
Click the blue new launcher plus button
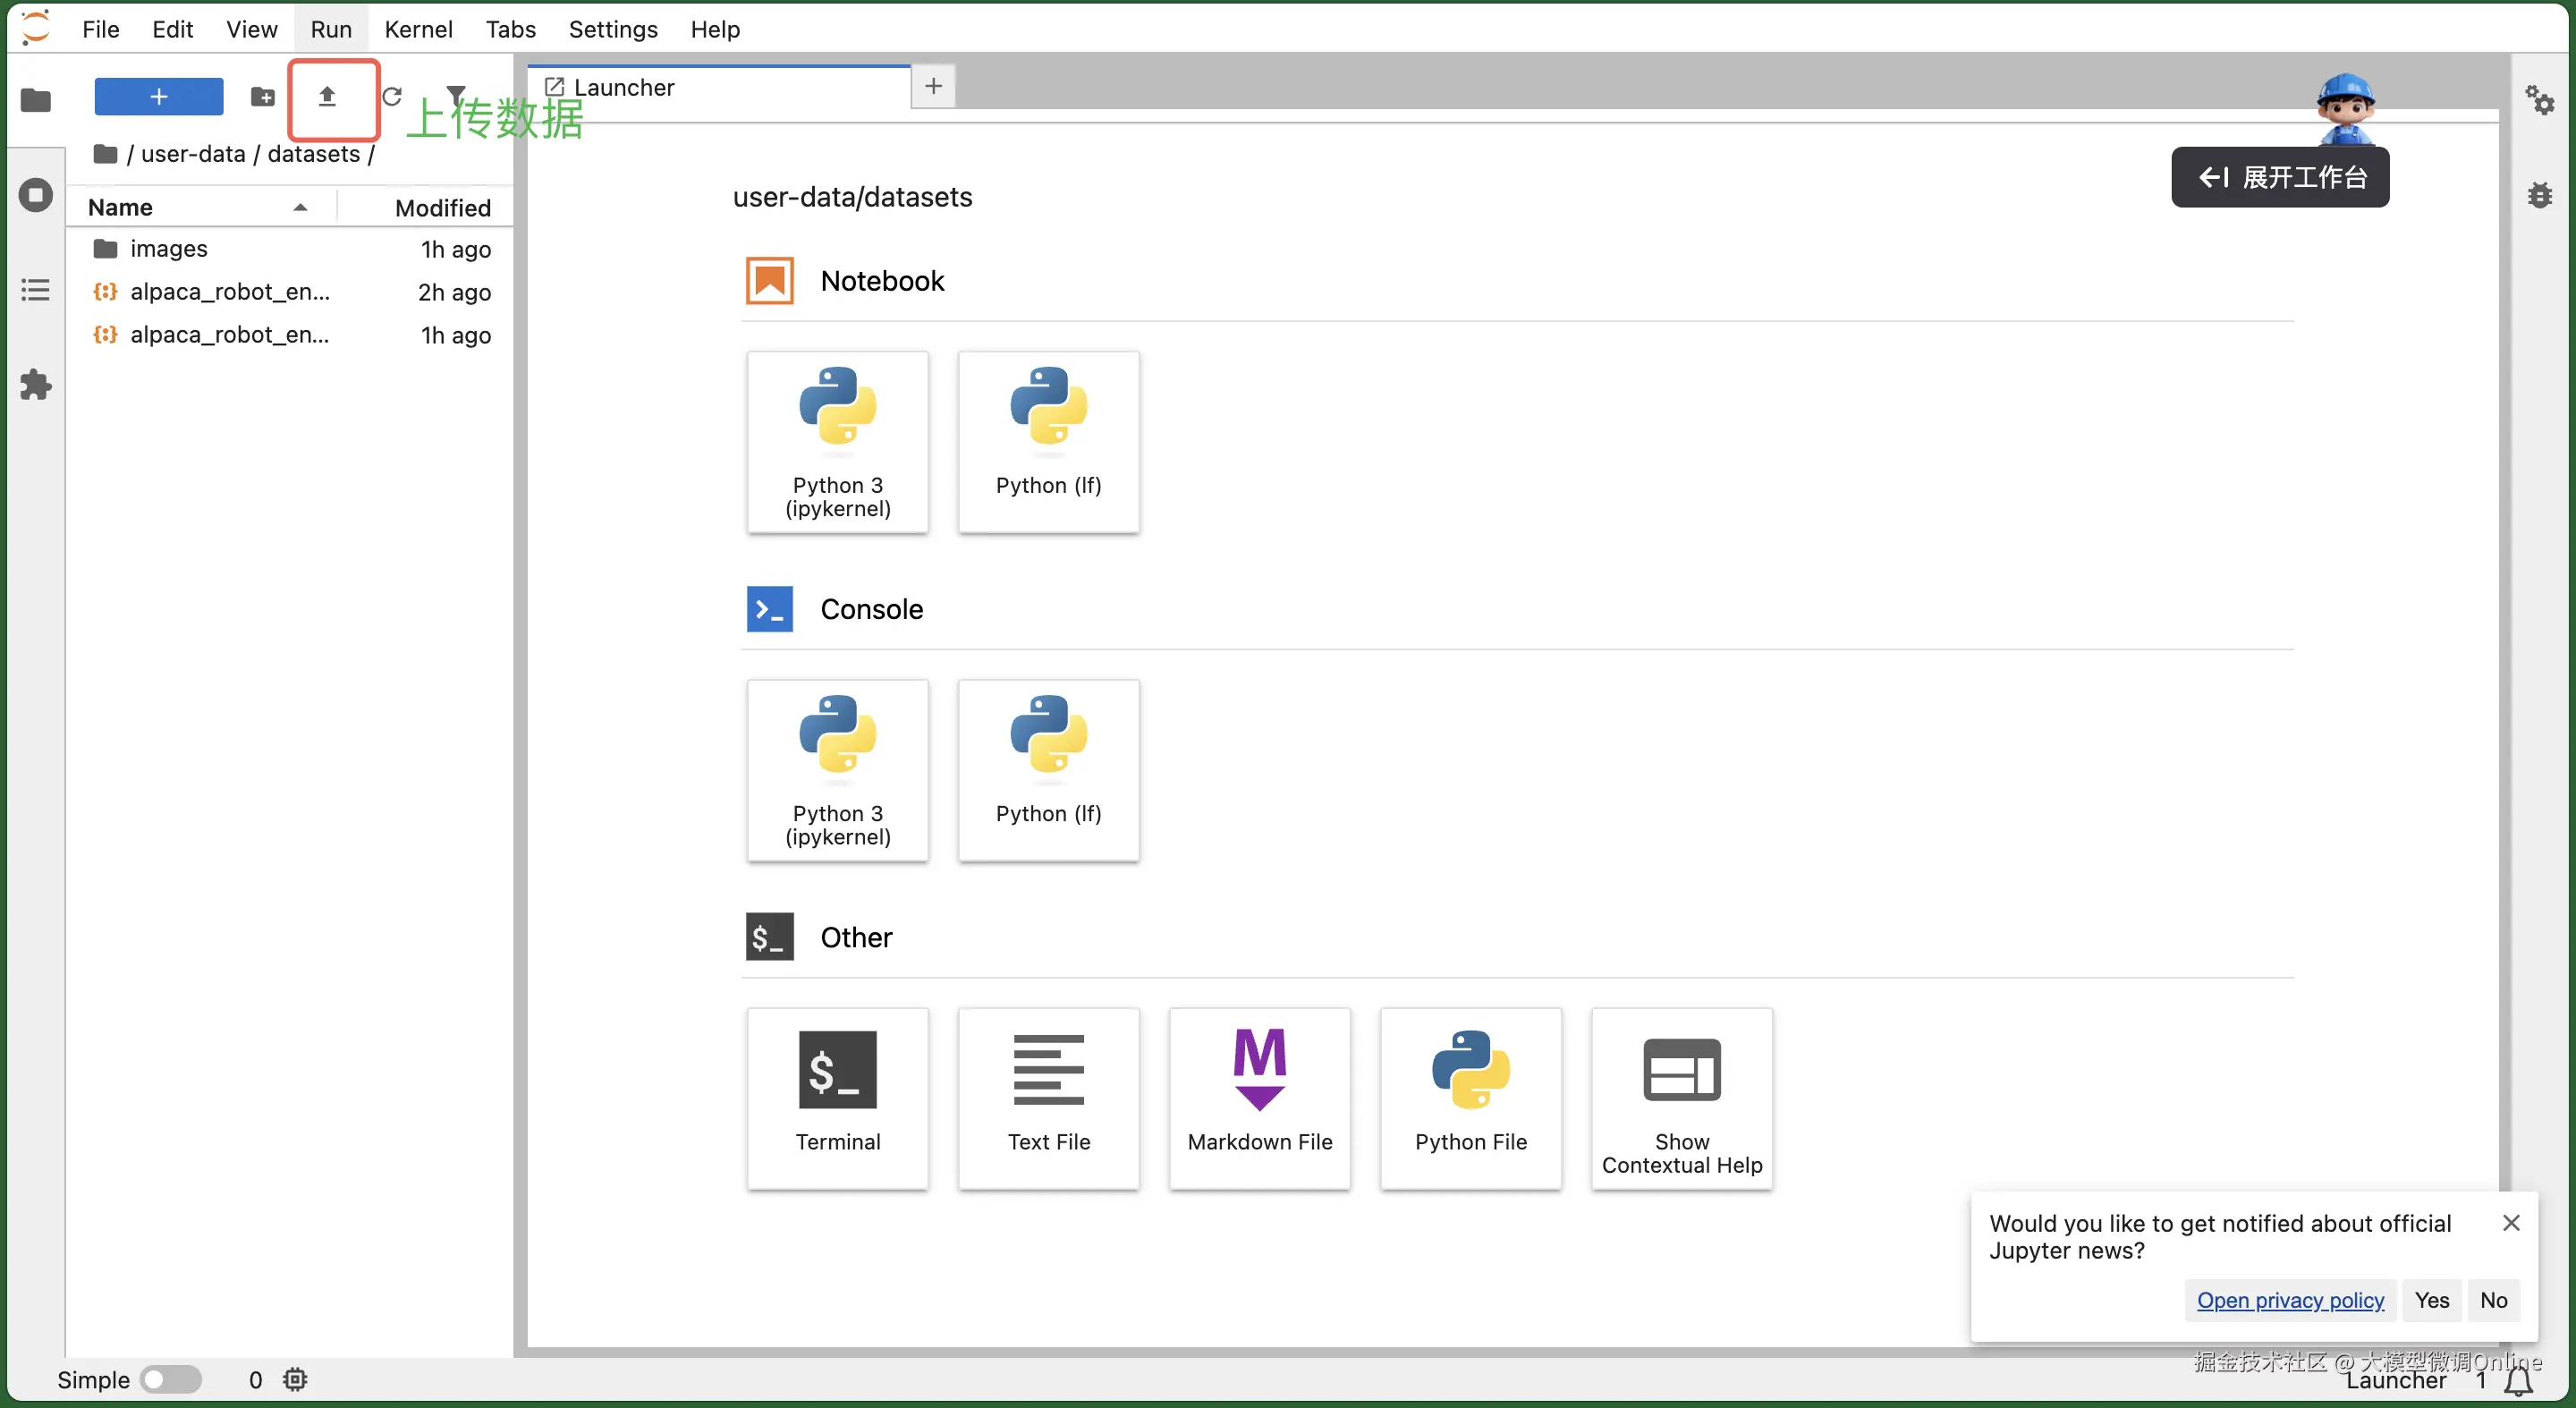[158, 97]
